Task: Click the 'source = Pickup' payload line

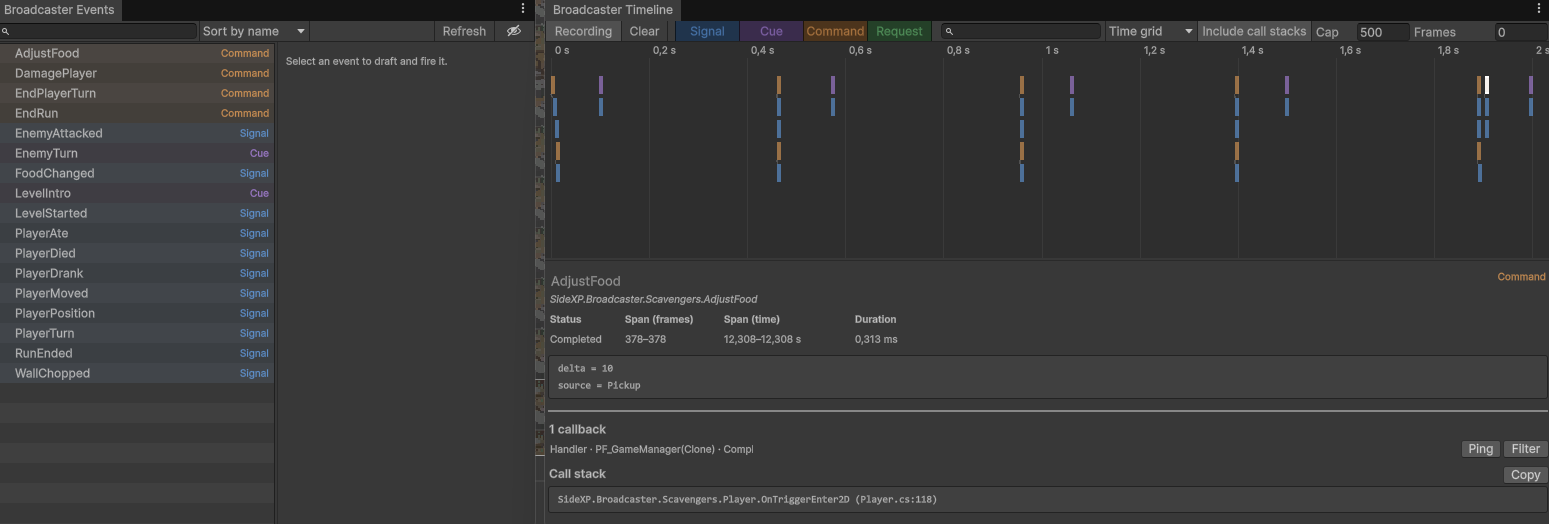Action: pyautogui.click(x=599, y=385)
